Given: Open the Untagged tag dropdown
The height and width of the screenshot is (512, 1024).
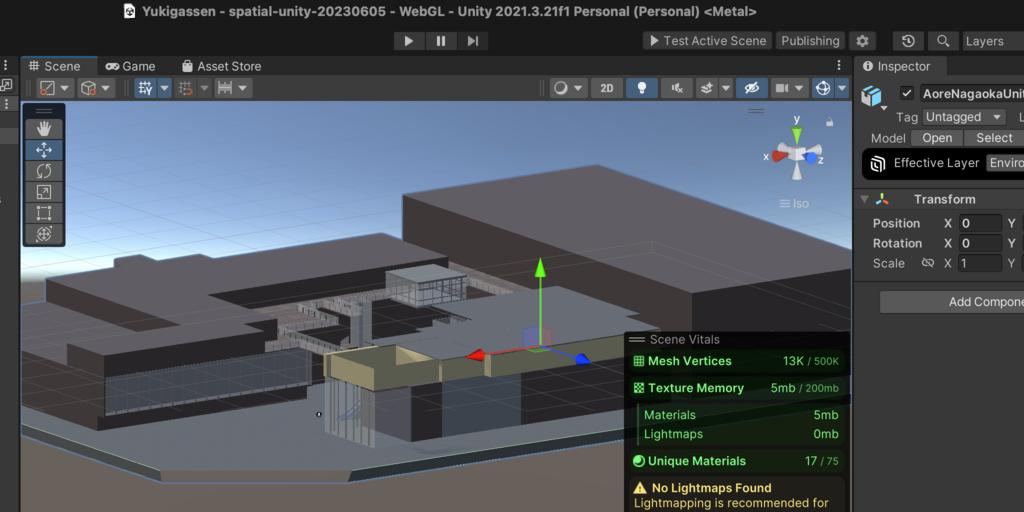Looking at the screenshot, I should click(964, 117).
